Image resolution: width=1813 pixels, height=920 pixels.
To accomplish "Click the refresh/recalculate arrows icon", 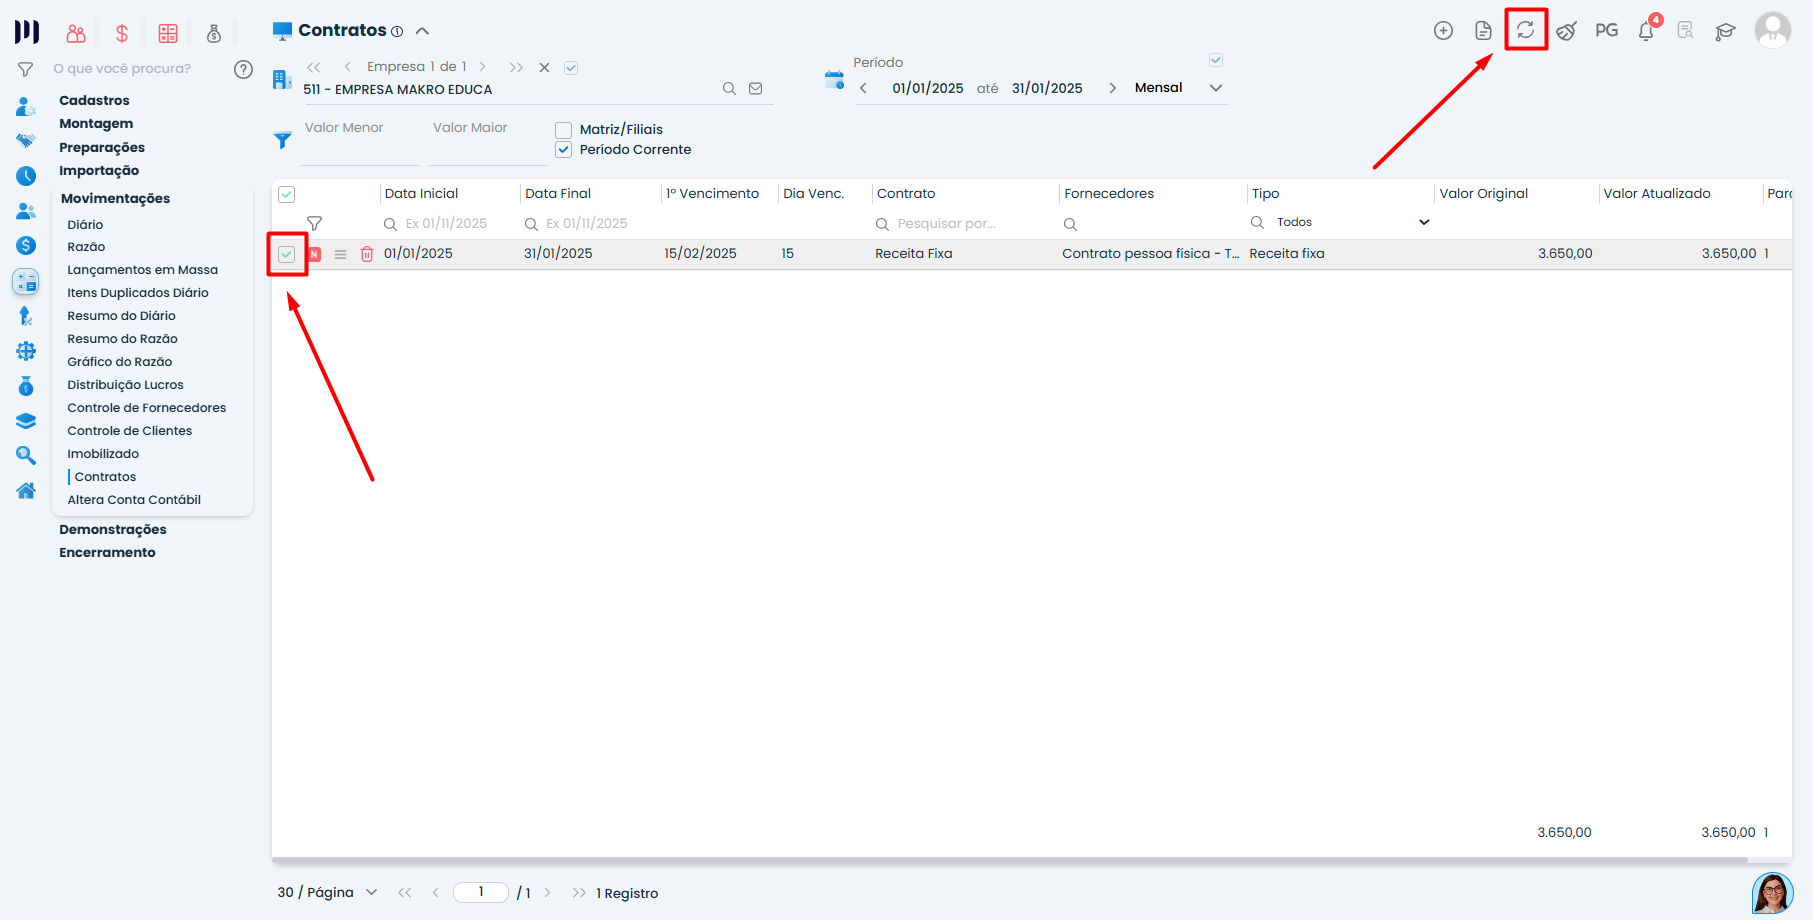I will tap(1526, 30).
